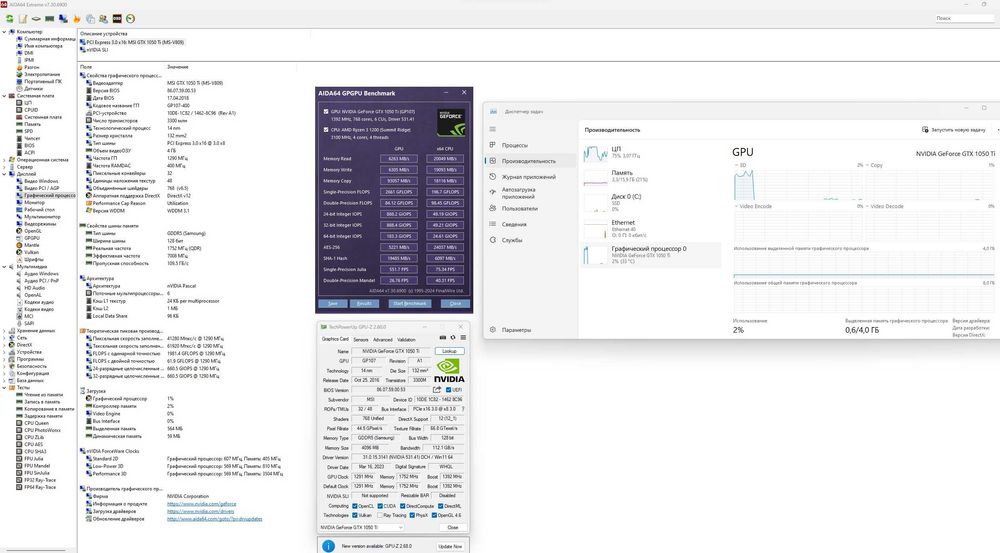Screen dimensions: 1000x553
Task: Select FPU Julia test in AIDA64 tree
Action: [34, 459]
